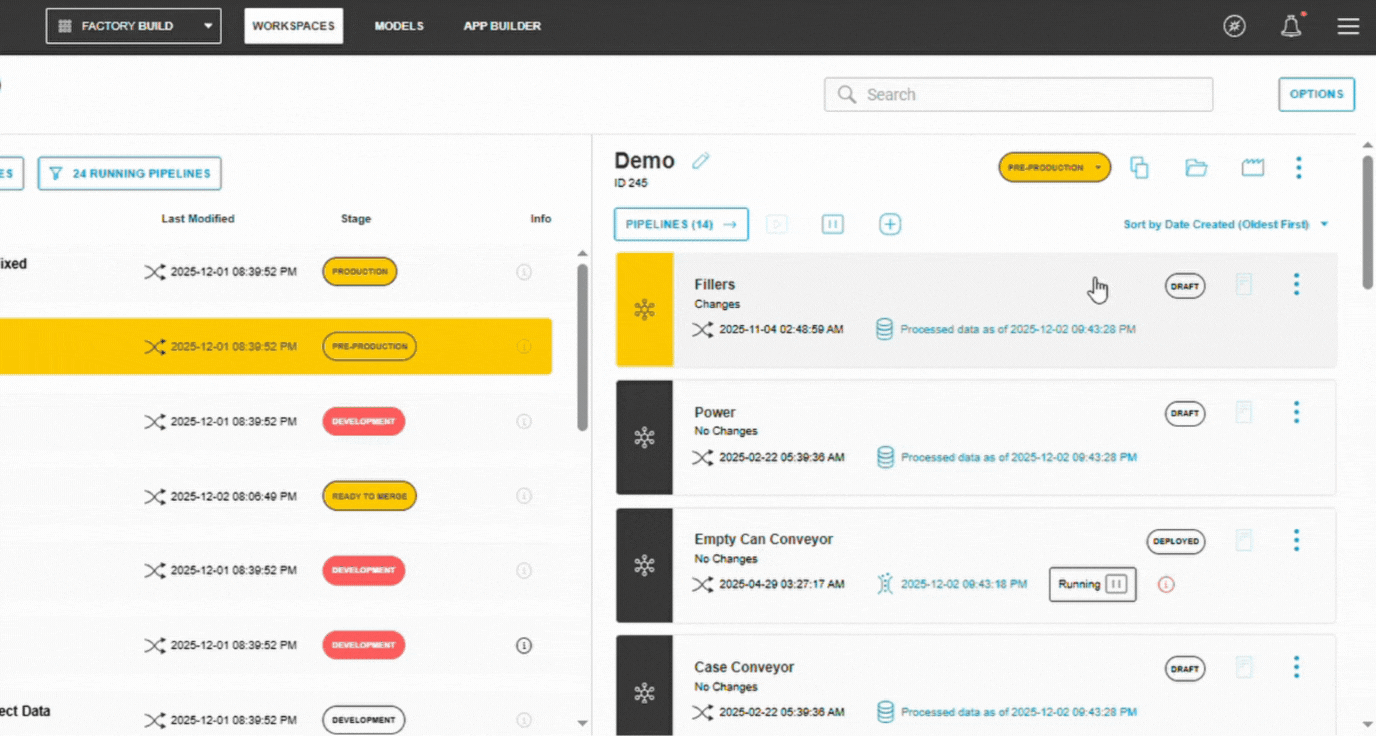Open the hamburger menu

(1348, 27)
